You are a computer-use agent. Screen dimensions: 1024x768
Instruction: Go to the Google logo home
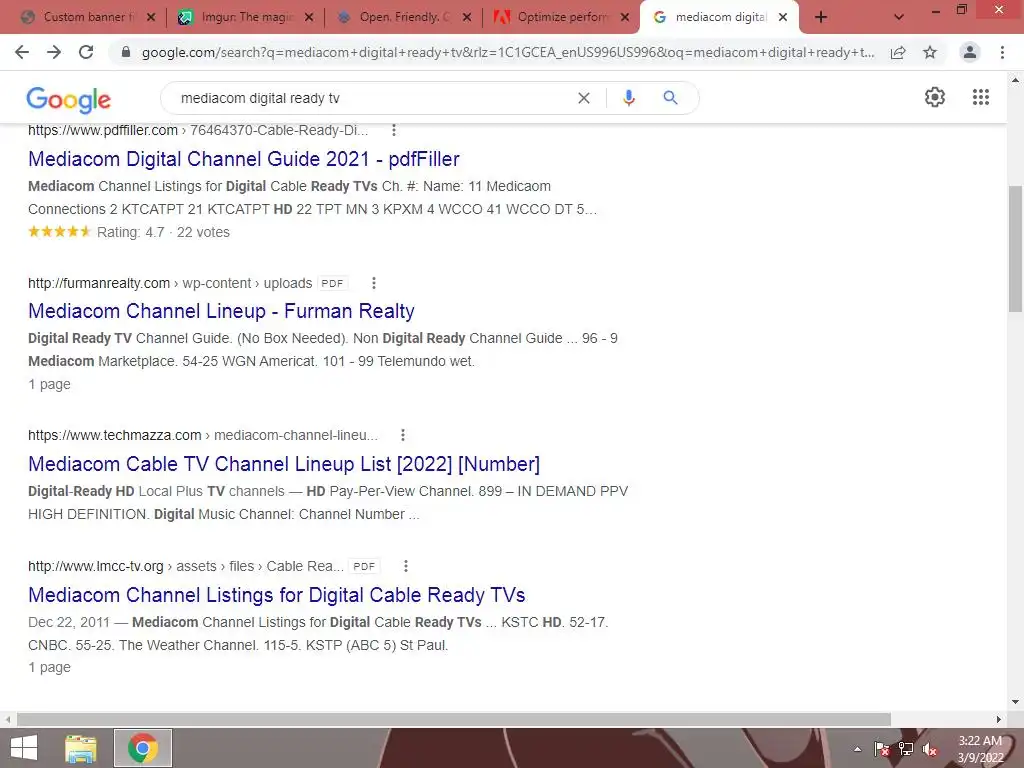click(x=69, y=99)
